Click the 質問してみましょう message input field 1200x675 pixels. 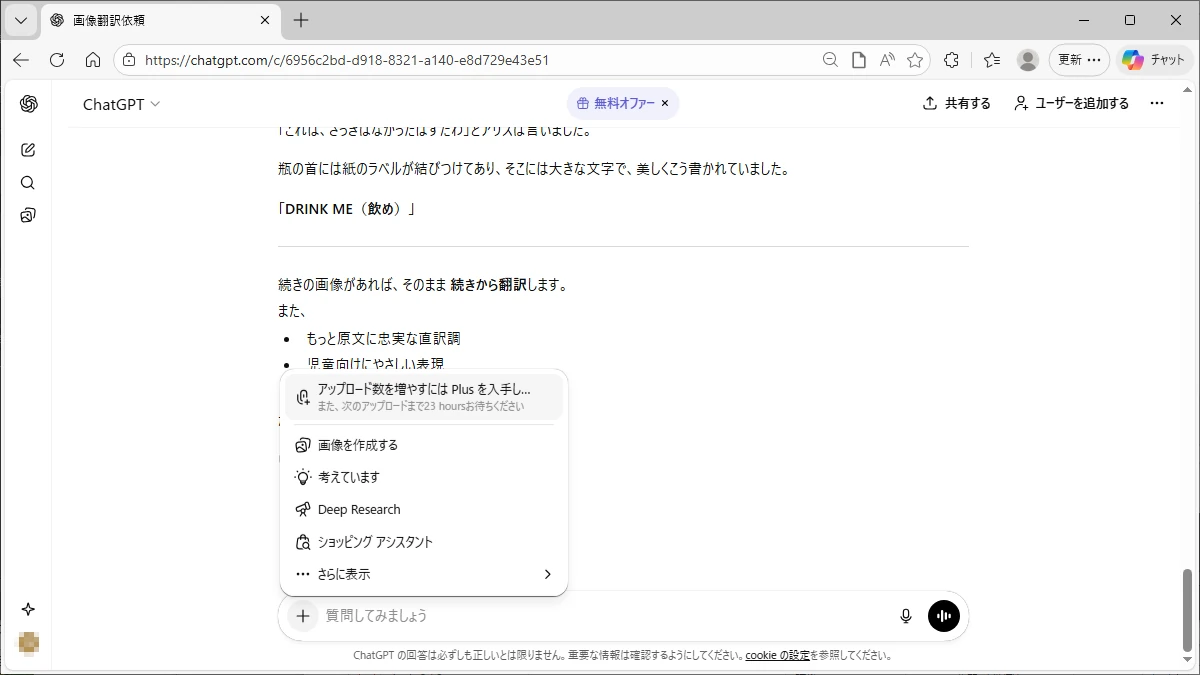[600, 616]
